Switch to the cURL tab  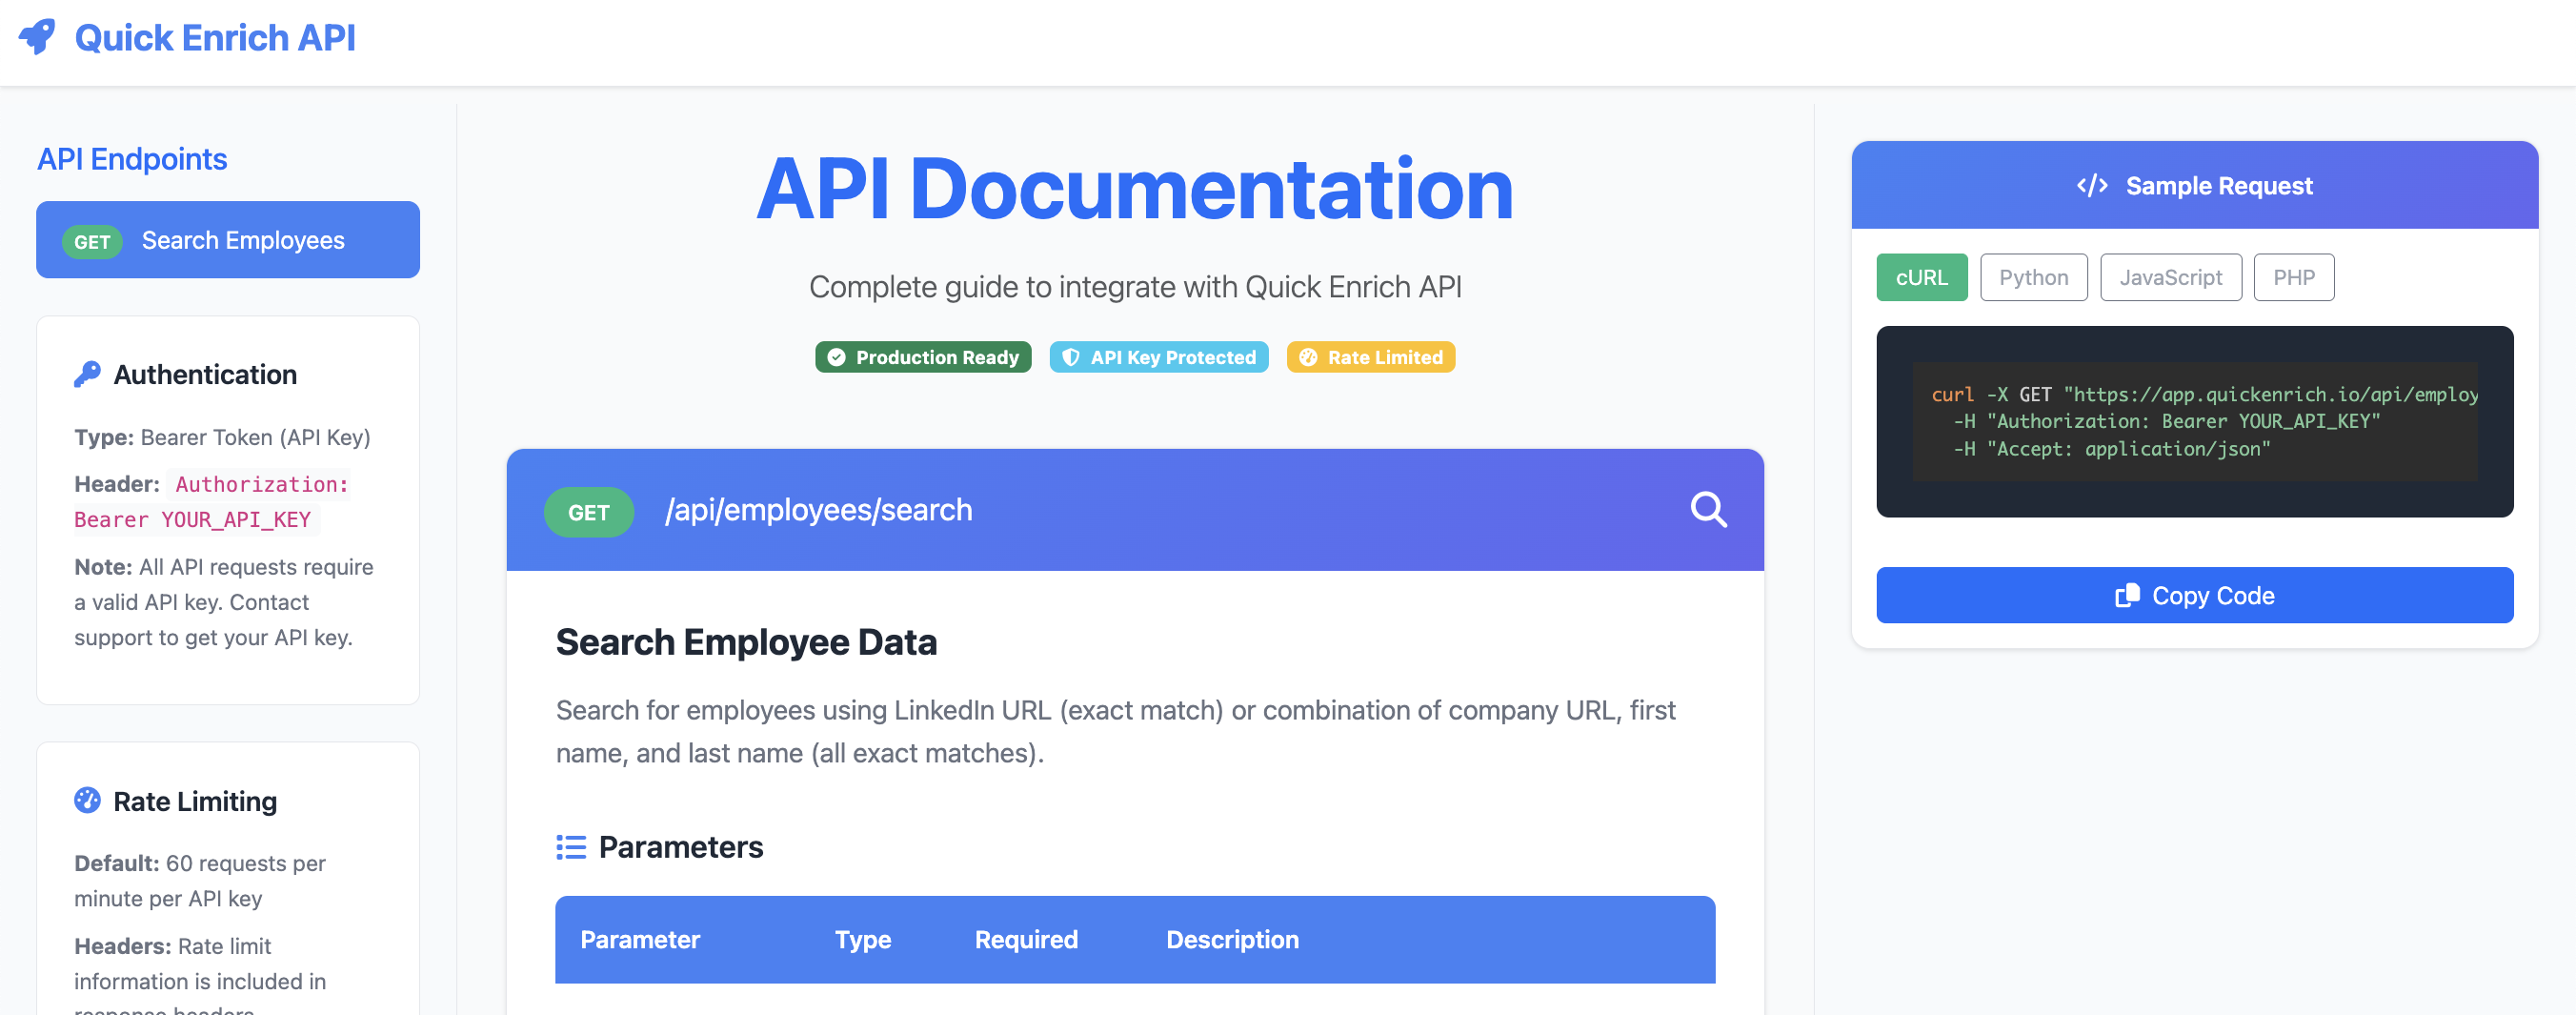pos(1921,277)
